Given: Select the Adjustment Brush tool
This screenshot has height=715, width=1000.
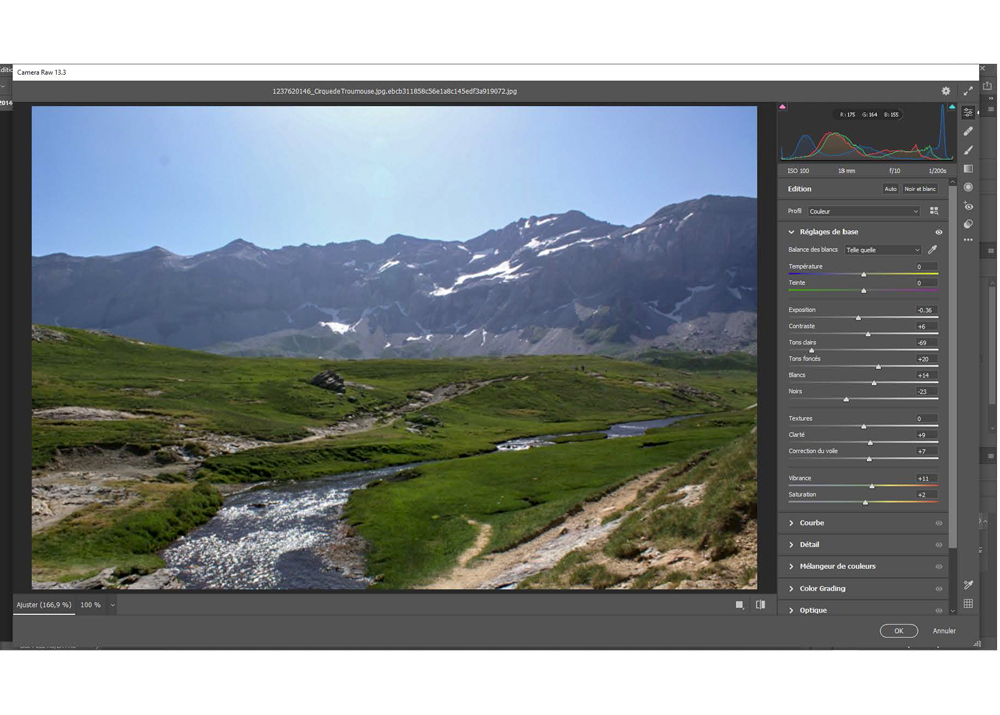Looking at the screenshot, I should (x=968, y=150).
